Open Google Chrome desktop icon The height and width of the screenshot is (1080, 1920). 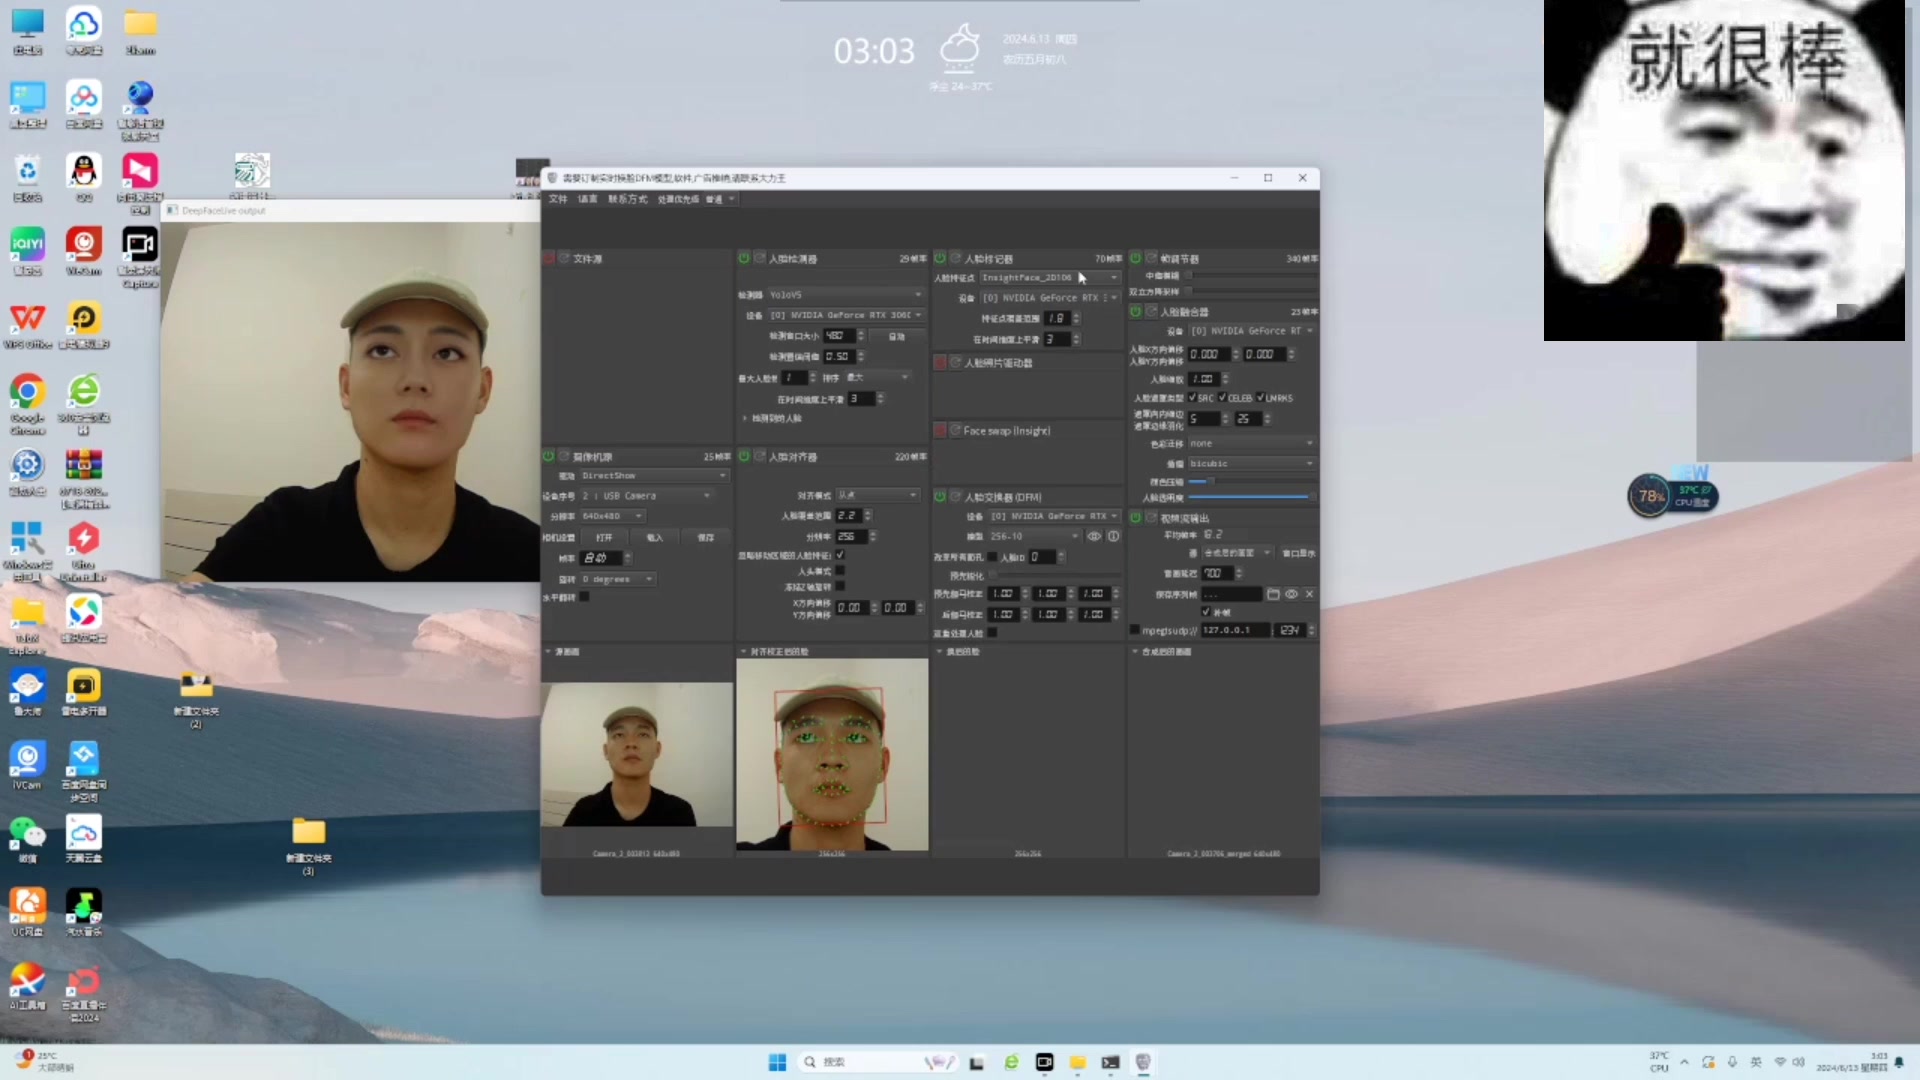[x=28, y=403]
